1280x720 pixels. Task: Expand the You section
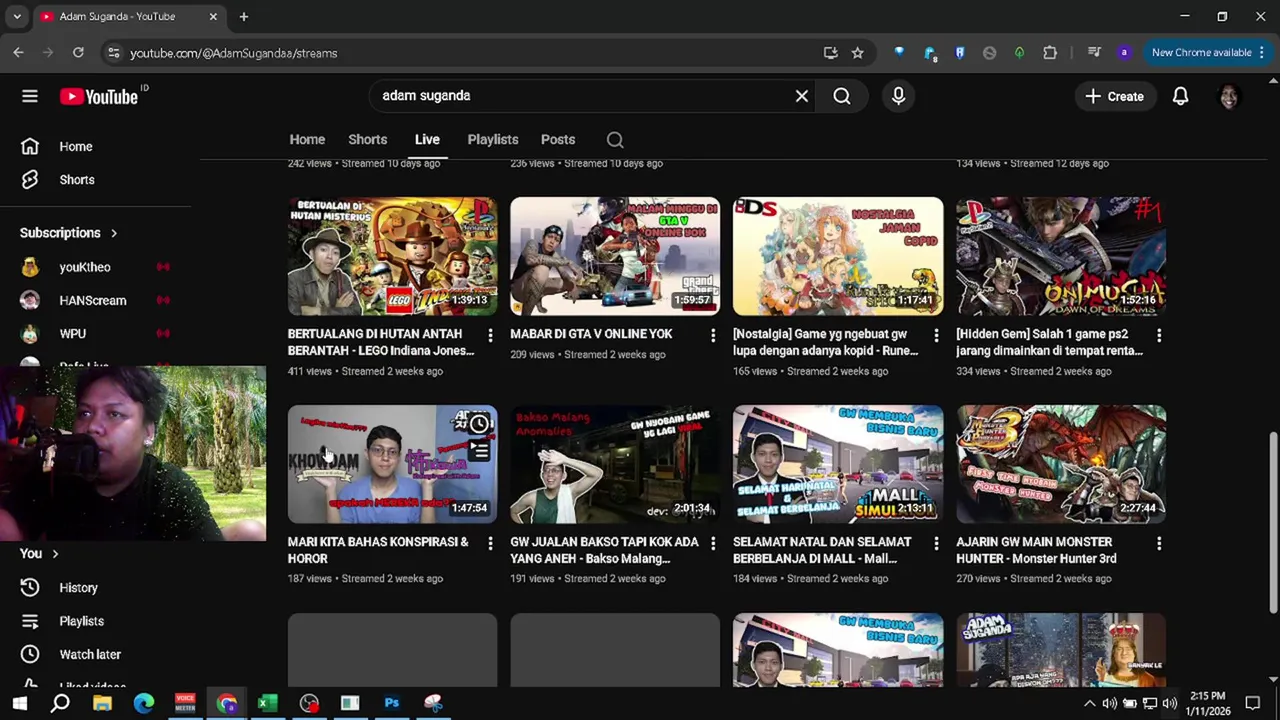click(x=40, y=554)
